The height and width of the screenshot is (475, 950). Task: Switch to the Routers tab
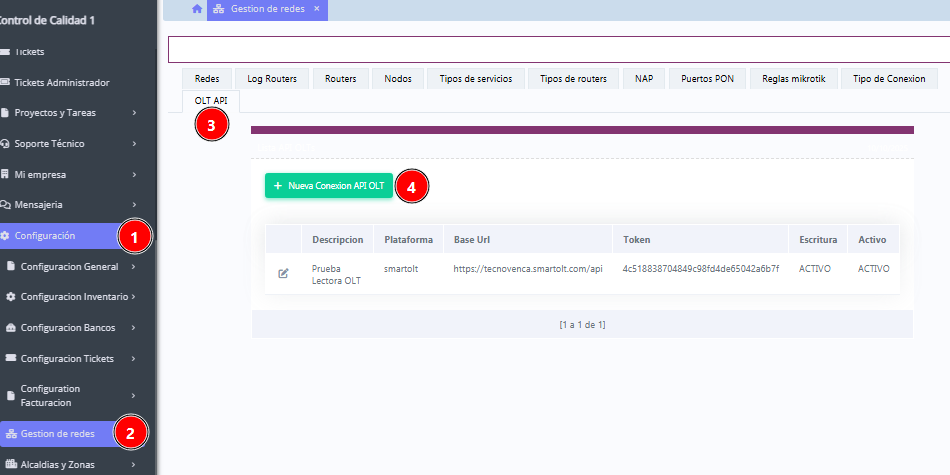click(x=341, y=79)
